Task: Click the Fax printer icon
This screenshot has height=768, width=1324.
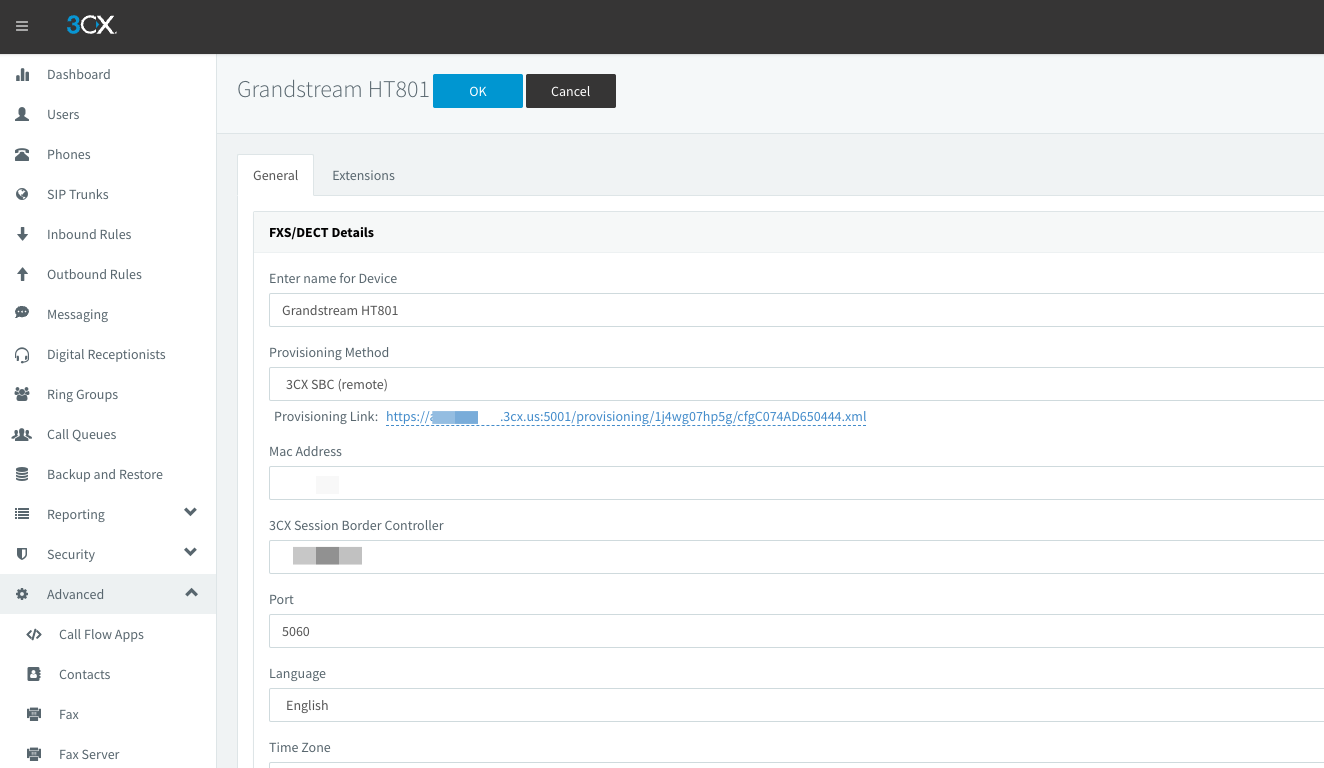Action: coord(34,714)
